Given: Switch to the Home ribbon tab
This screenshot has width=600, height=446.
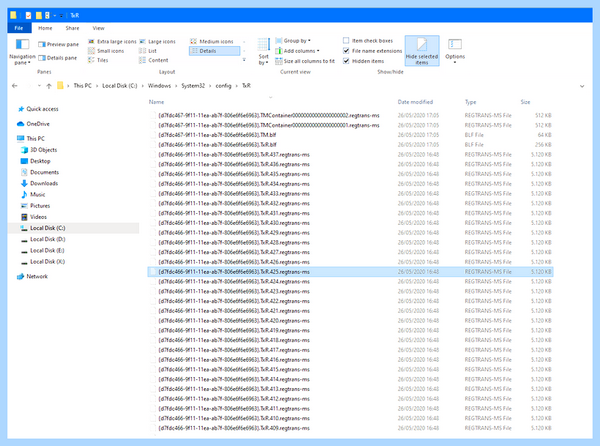Looking at the screenshot, I should pyautogui.click(x=45, y=28).
